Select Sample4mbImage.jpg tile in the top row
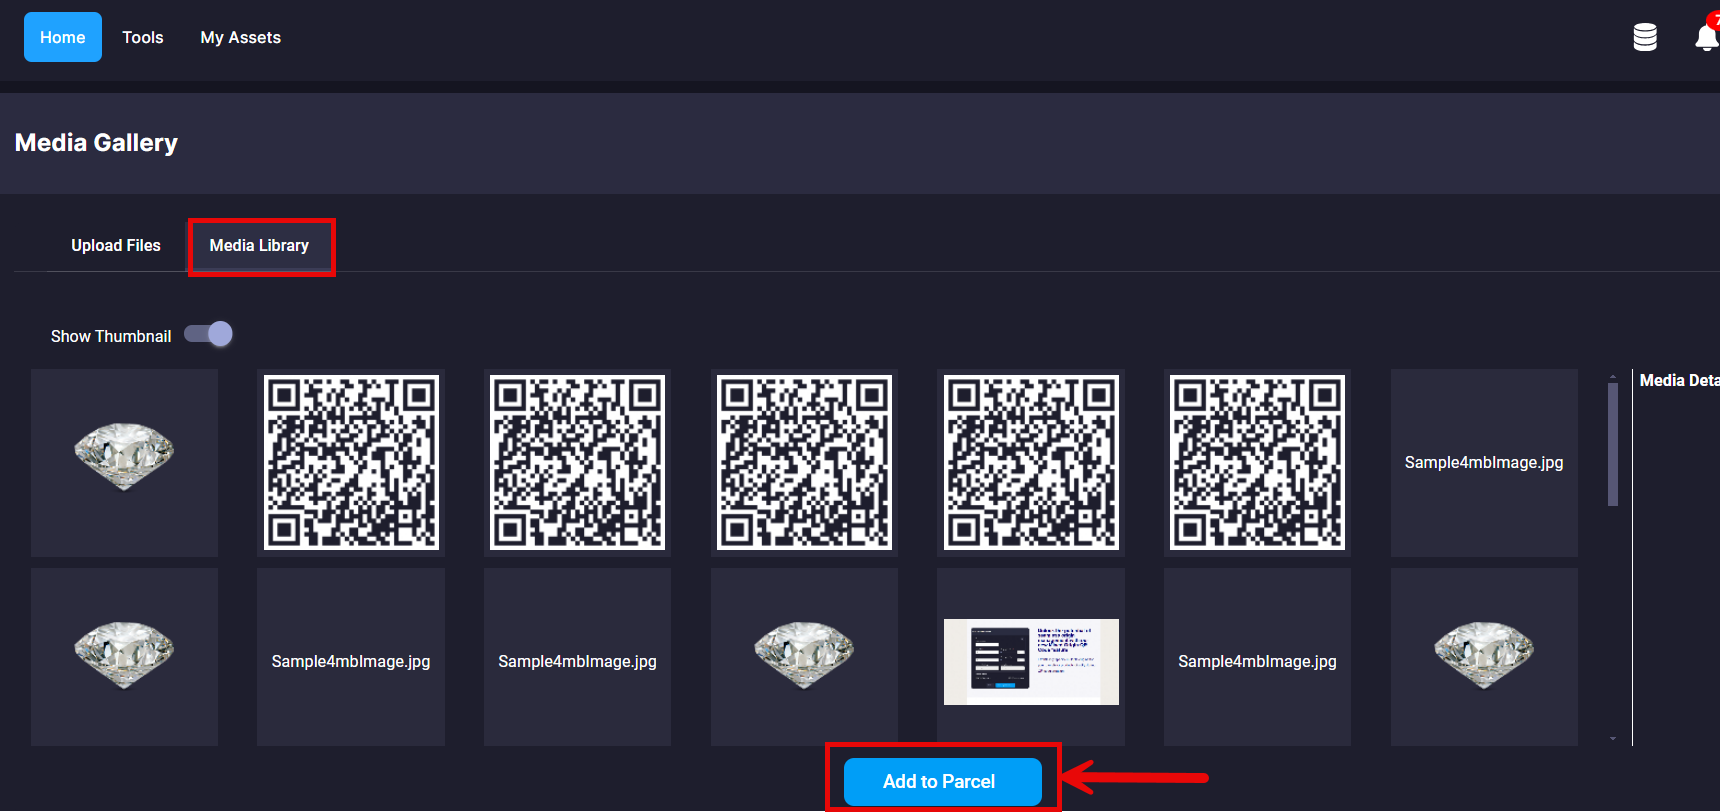This screenshot has width=1720, height=812. 1484,462
